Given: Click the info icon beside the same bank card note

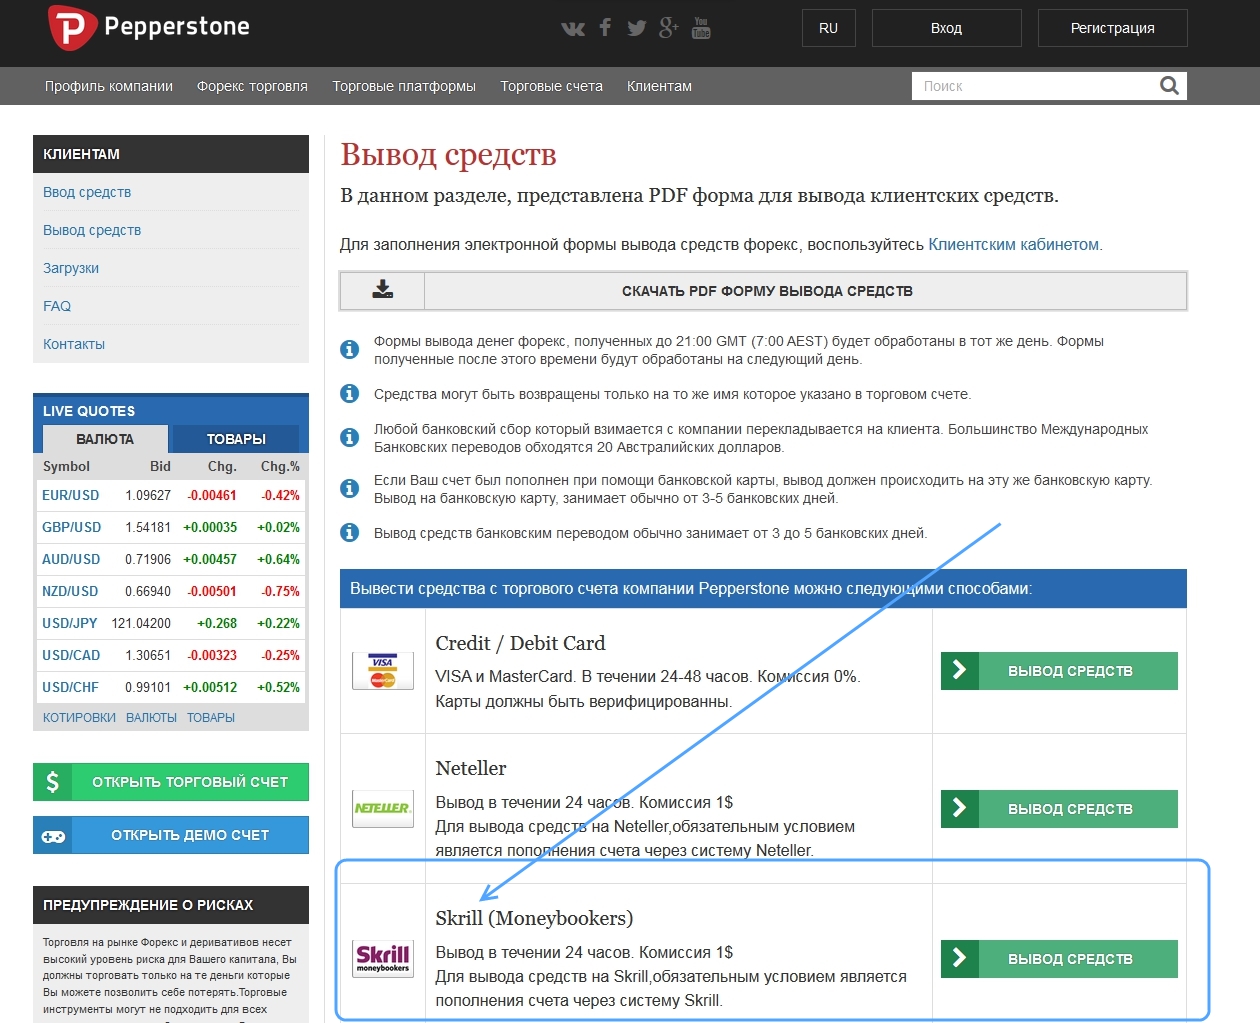Looking at the screenshot, I should [x=349, y=488].
